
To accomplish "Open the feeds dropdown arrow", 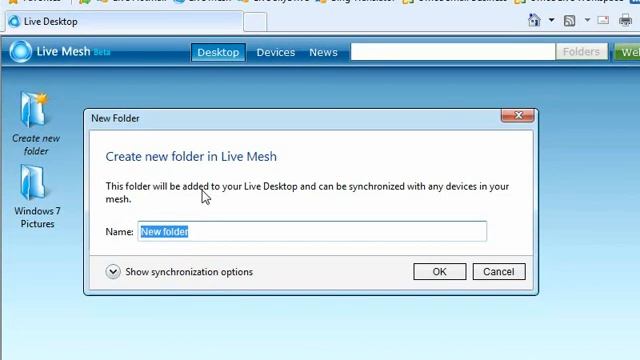I will coord(587,20).
